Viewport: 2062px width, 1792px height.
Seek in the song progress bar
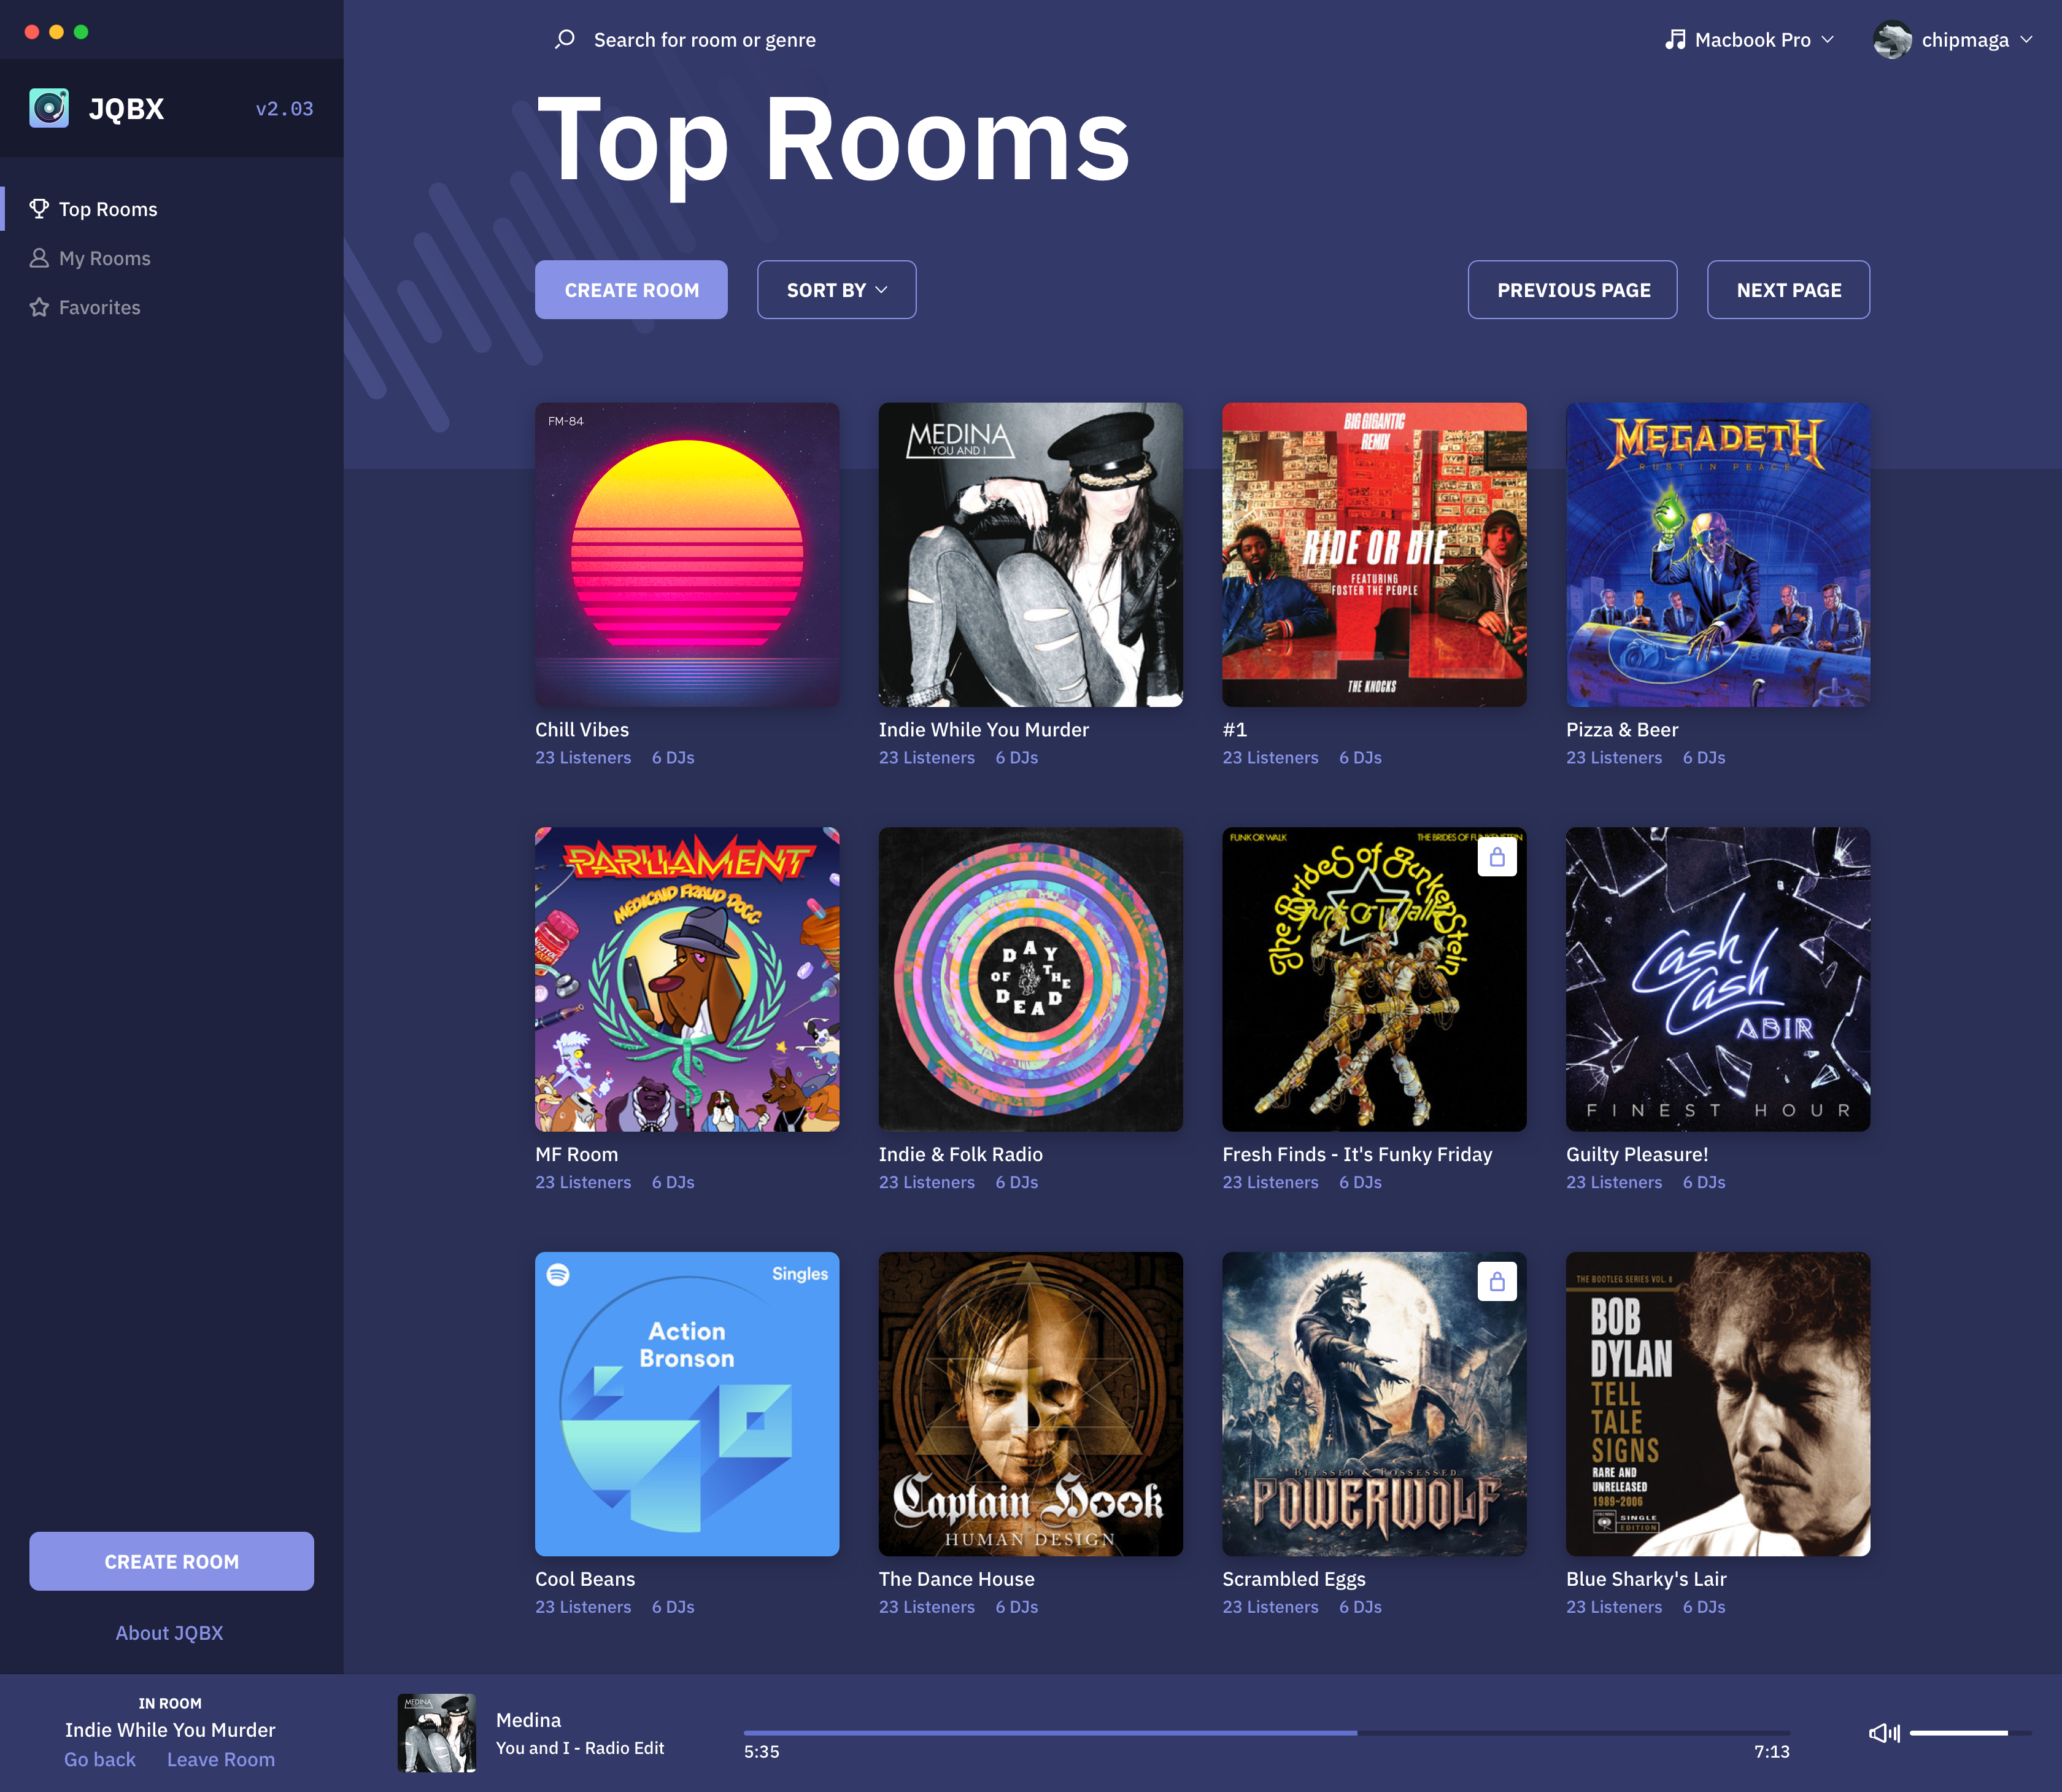[x=1266, y=1733]
